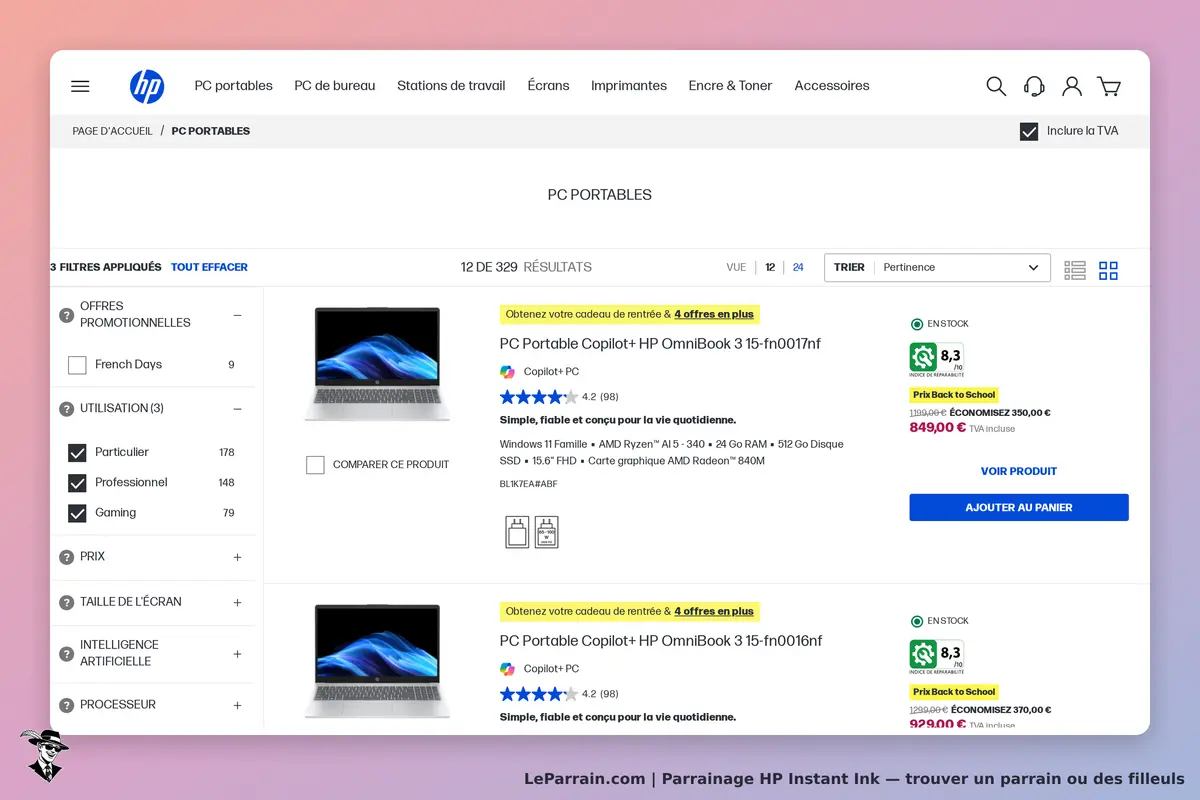
Task: Click help icon next to Processeur
Action: 67,705
